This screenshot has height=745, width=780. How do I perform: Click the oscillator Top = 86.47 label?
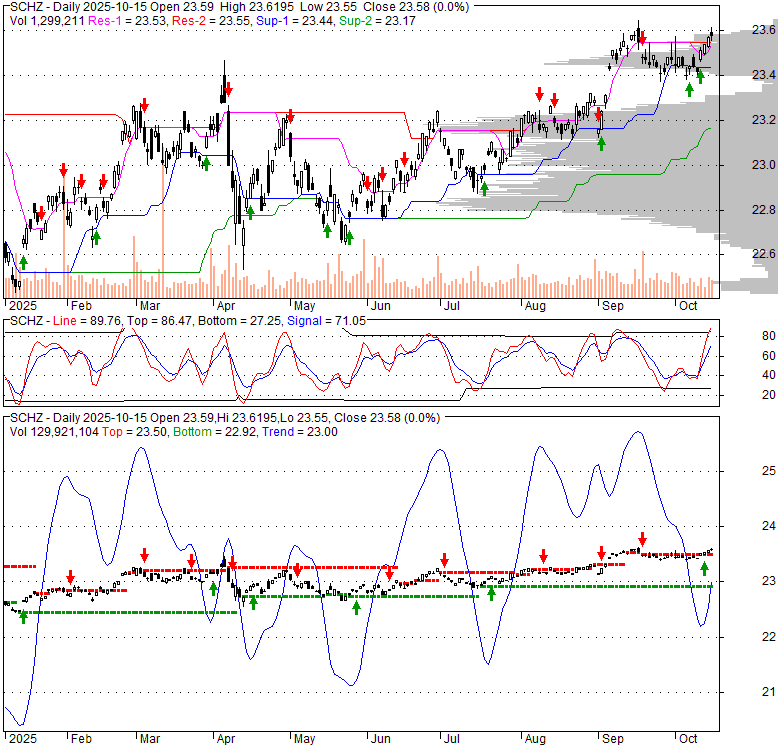[159, 321]
